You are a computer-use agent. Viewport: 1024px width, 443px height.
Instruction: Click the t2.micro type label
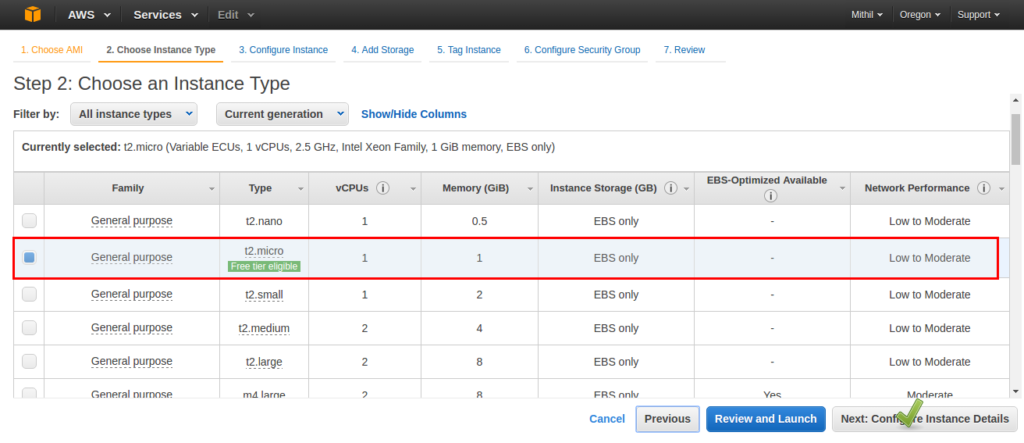pyautogui.click(x=264, y=250)
